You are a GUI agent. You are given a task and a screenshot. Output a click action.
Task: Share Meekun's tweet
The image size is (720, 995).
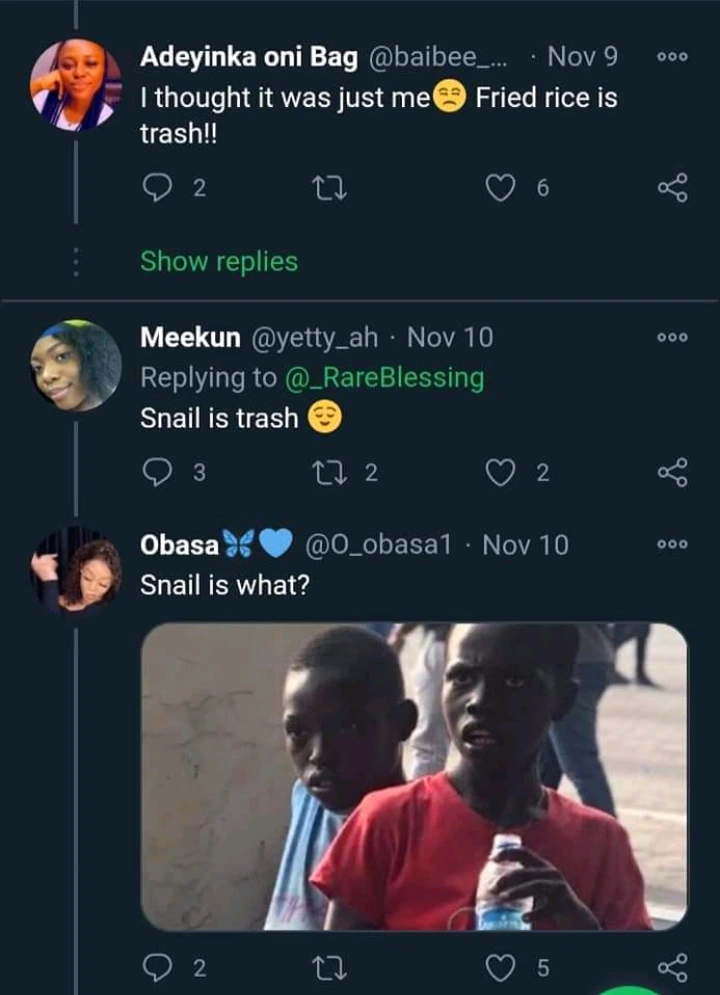pos(673,473)
